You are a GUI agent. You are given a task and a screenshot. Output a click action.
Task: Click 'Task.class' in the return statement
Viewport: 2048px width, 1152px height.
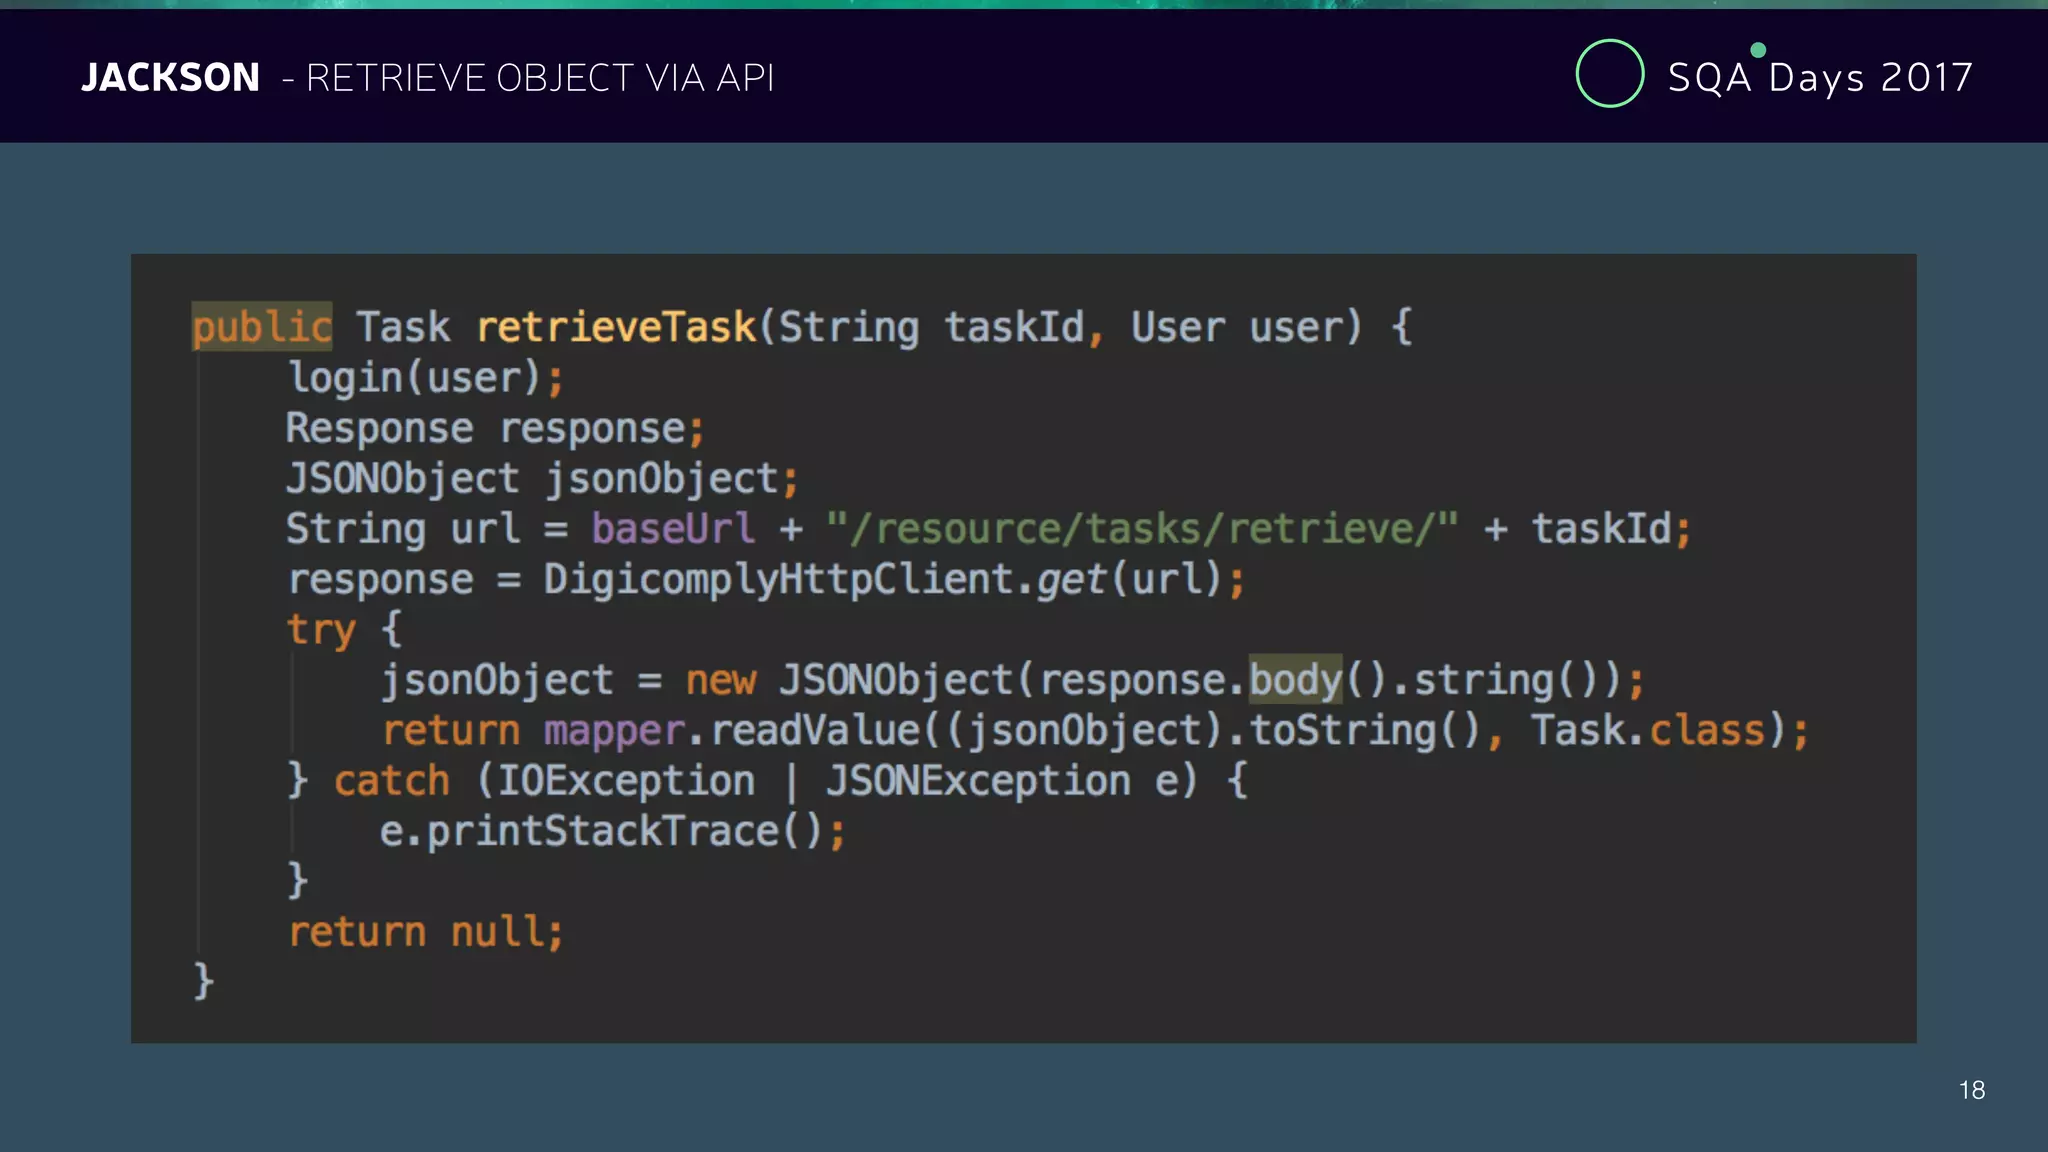[1648, 731]
